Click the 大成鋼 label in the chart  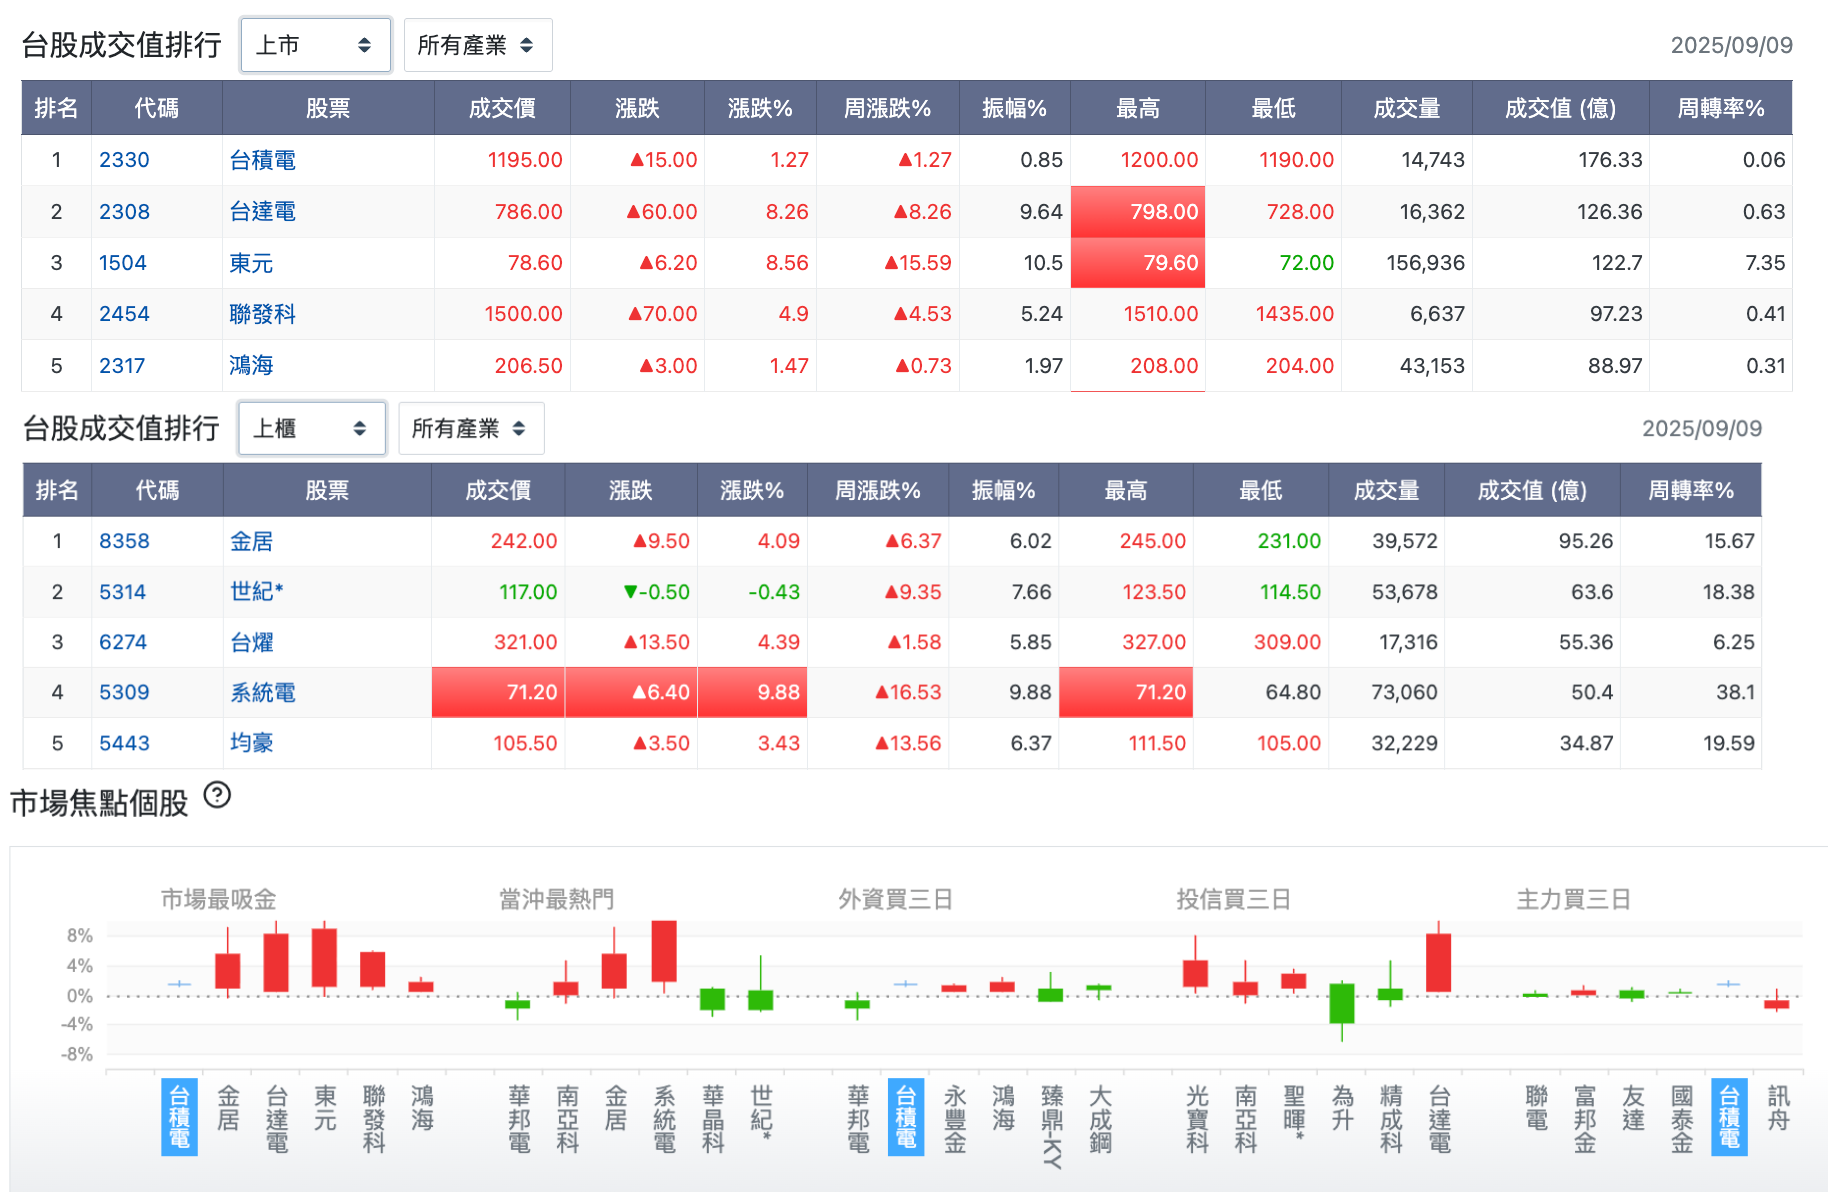[x=1100, y=1119]
